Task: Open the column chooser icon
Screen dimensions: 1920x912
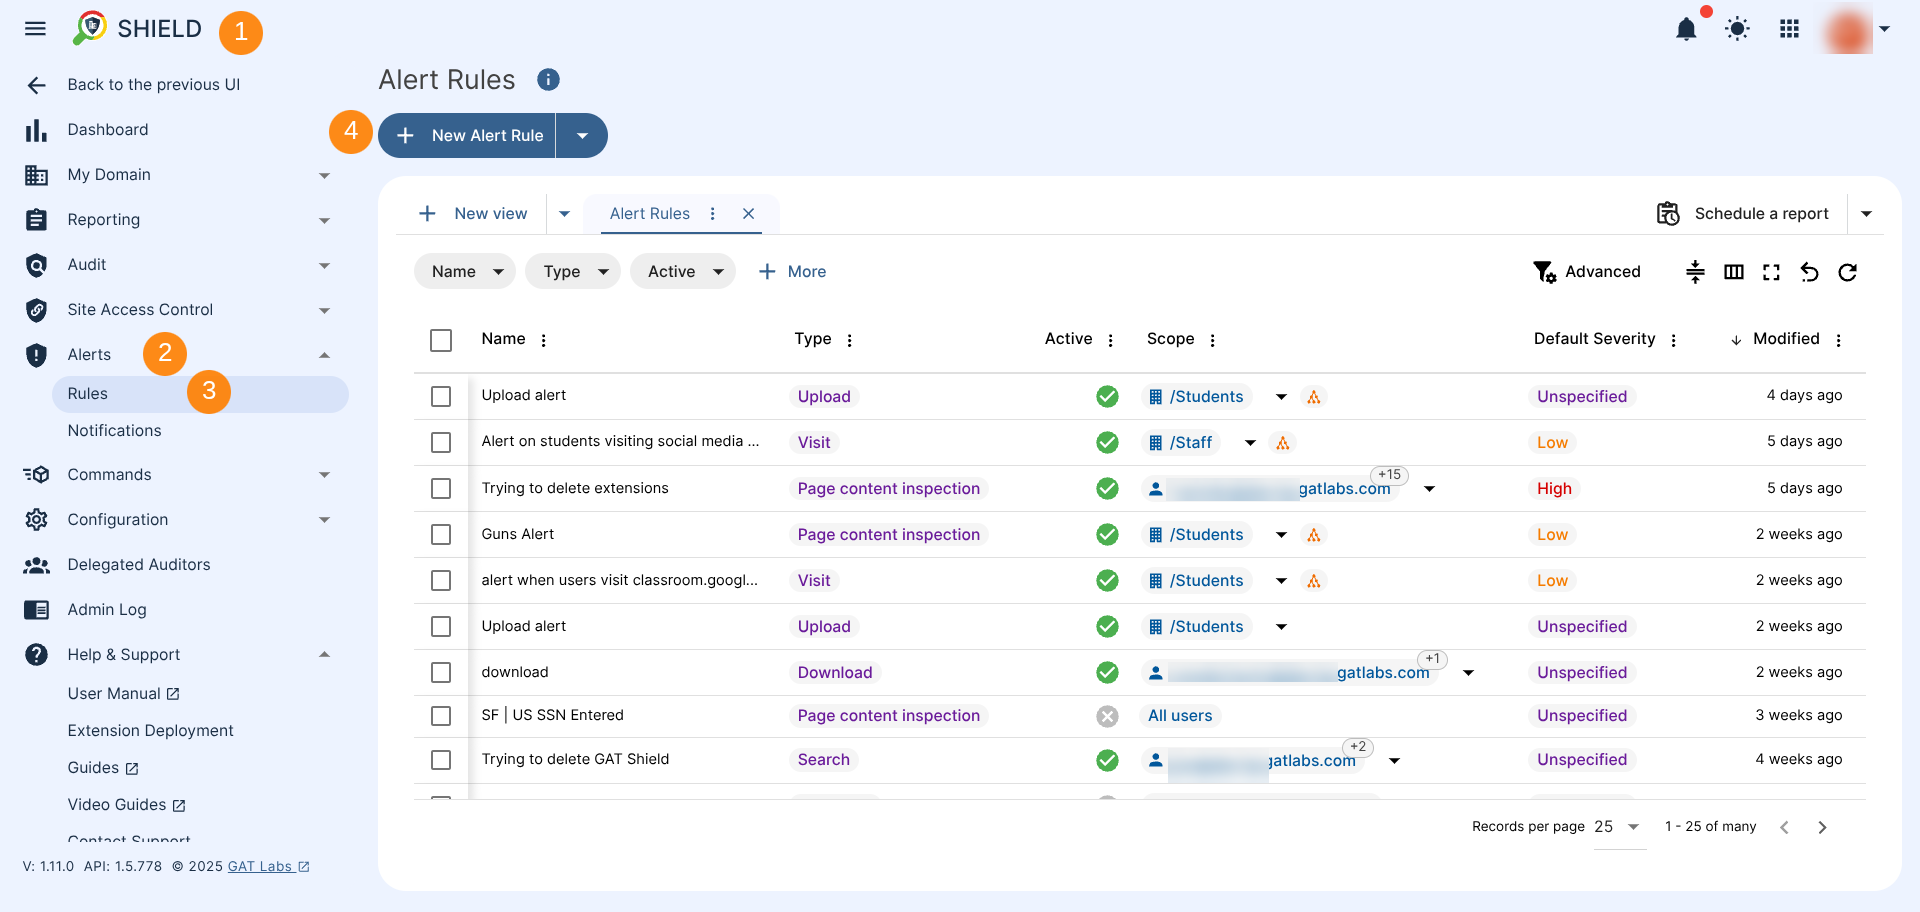Action: click(1734, 272)
